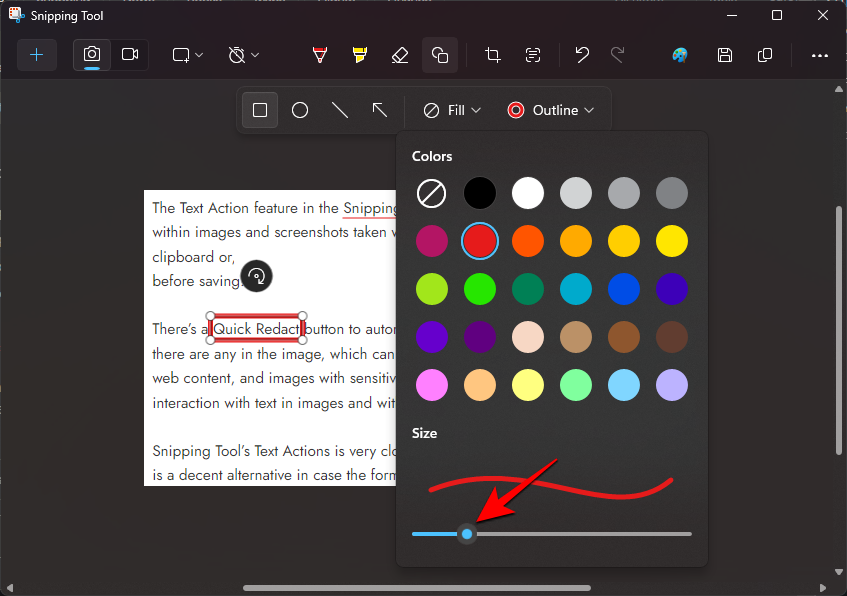847x596 pixels.
Task: Pick the dark green color swatch
Action: coord(528,289)
